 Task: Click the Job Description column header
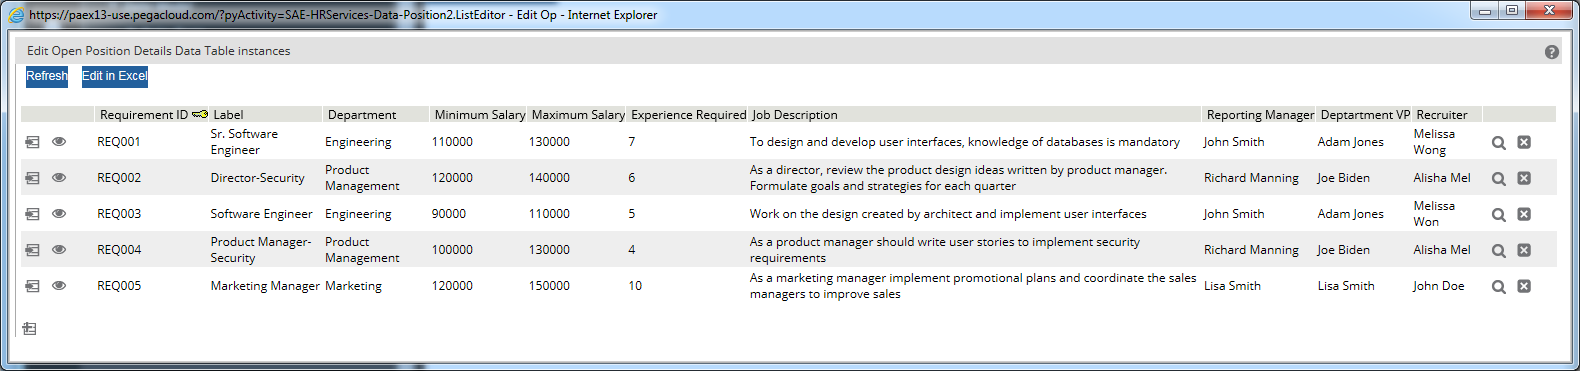coord(795,115)
